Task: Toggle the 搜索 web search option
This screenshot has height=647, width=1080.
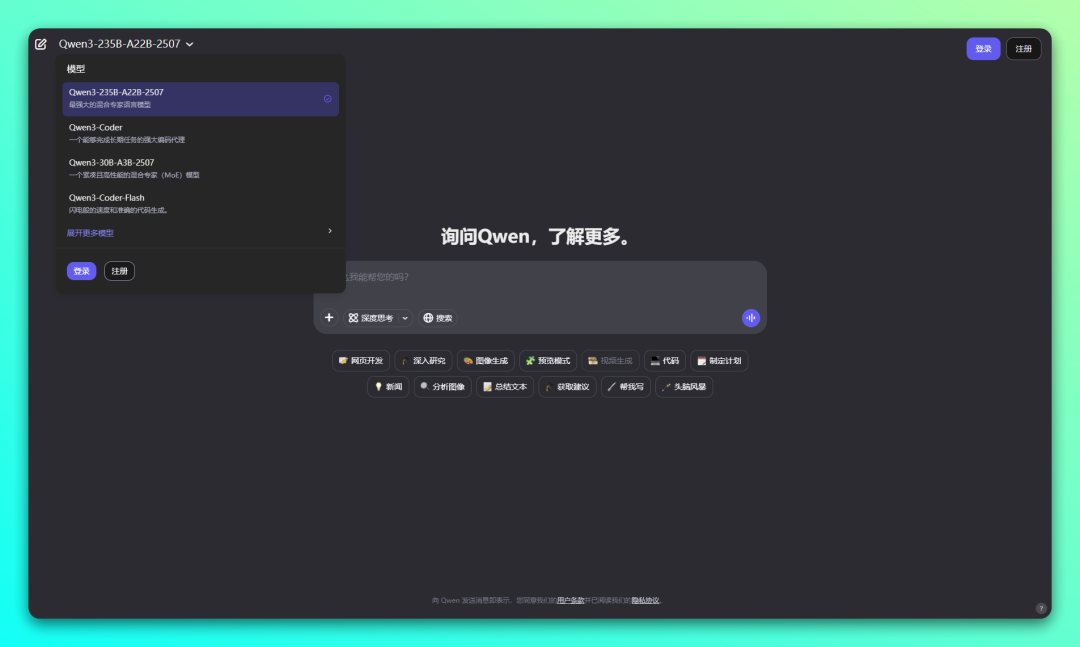Action: coord(438,317)
